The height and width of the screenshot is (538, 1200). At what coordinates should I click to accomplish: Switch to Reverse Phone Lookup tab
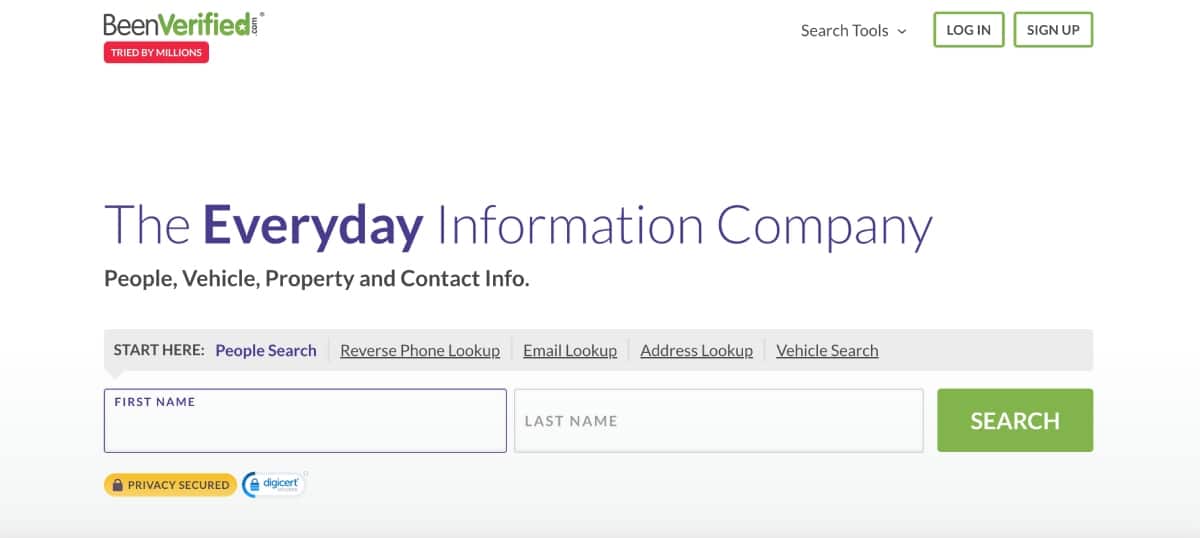pos(420,350)
